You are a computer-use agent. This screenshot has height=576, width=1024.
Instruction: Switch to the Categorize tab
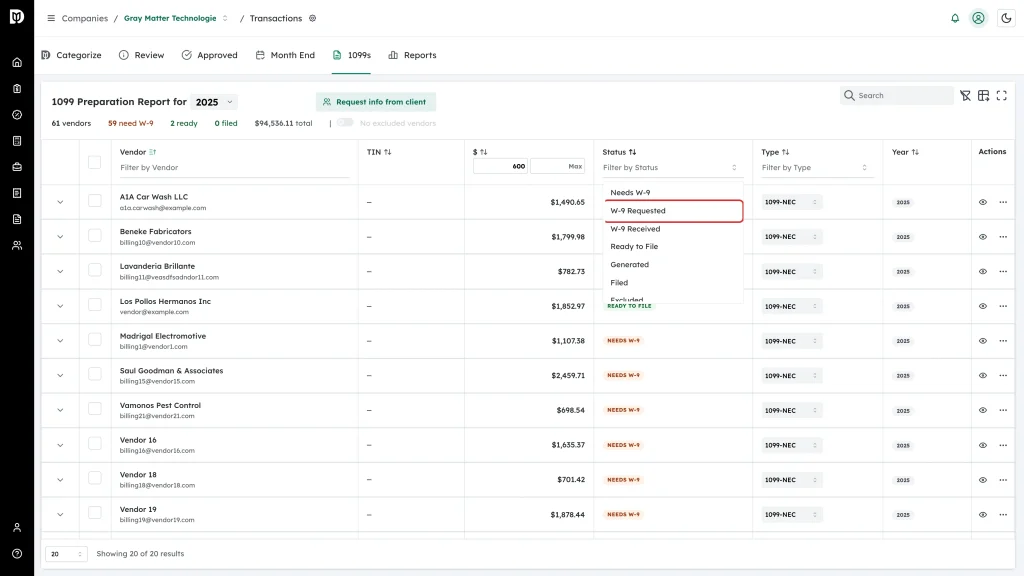pos(71,55)
